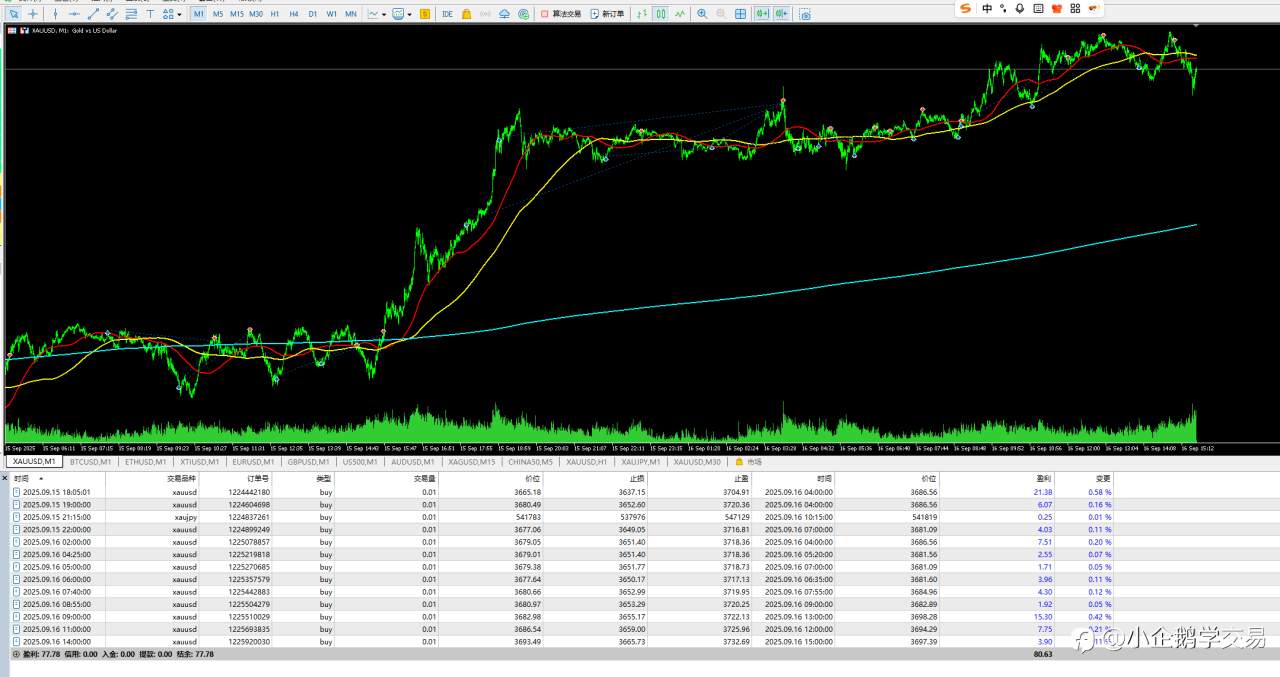Click profit value 21.38
This screenshot has width=1280, height=677.
click(1042, 492)
